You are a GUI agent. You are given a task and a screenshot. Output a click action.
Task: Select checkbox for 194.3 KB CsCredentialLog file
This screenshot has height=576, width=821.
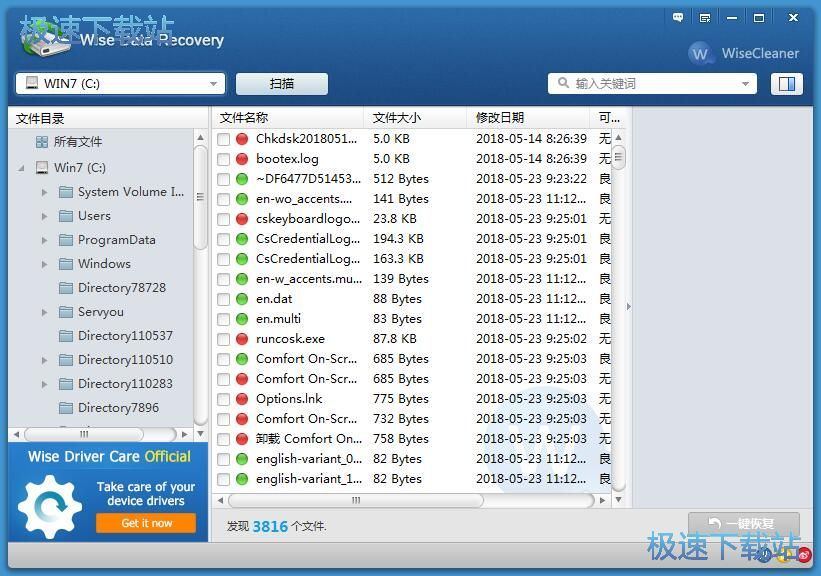pos(224,239)
